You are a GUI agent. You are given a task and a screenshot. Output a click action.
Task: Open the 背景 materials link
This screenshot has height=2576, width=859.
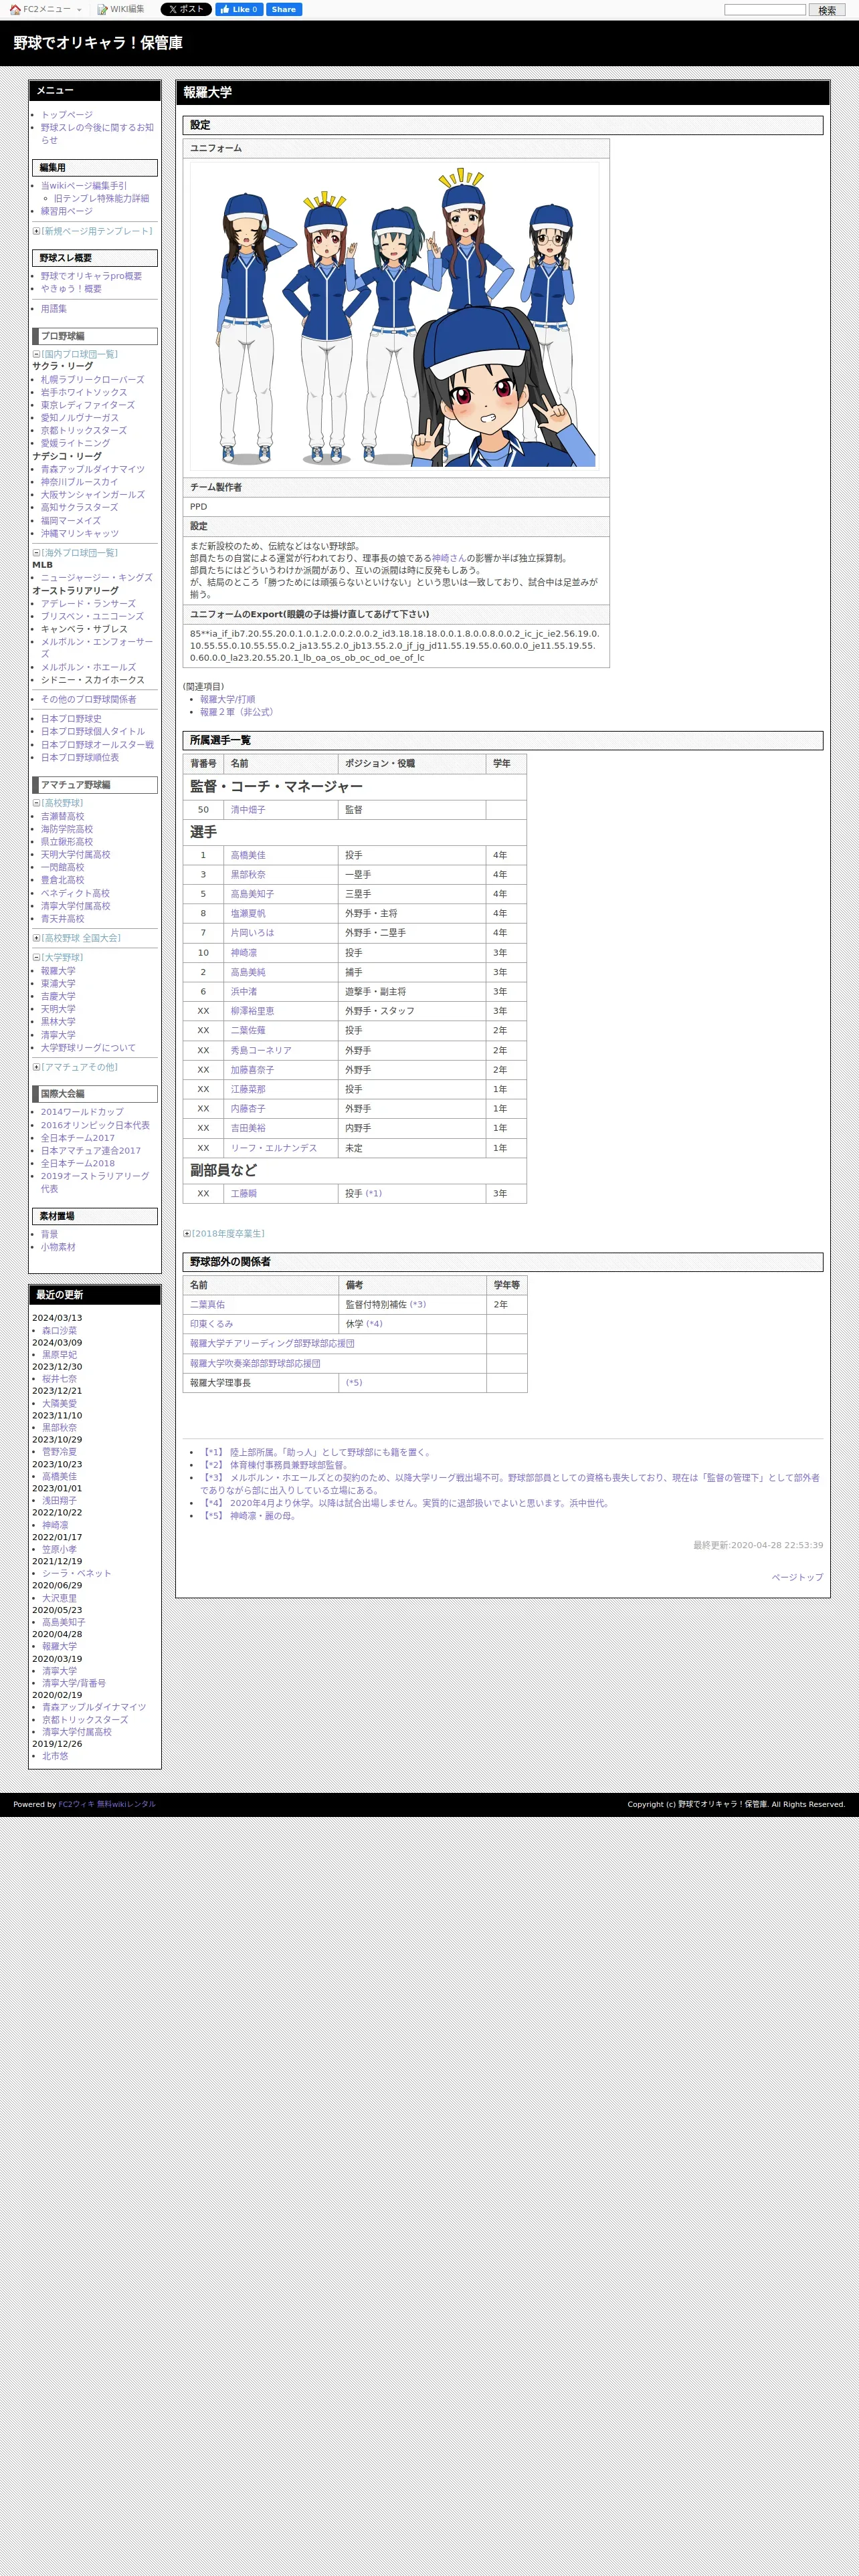point(49,1234)
